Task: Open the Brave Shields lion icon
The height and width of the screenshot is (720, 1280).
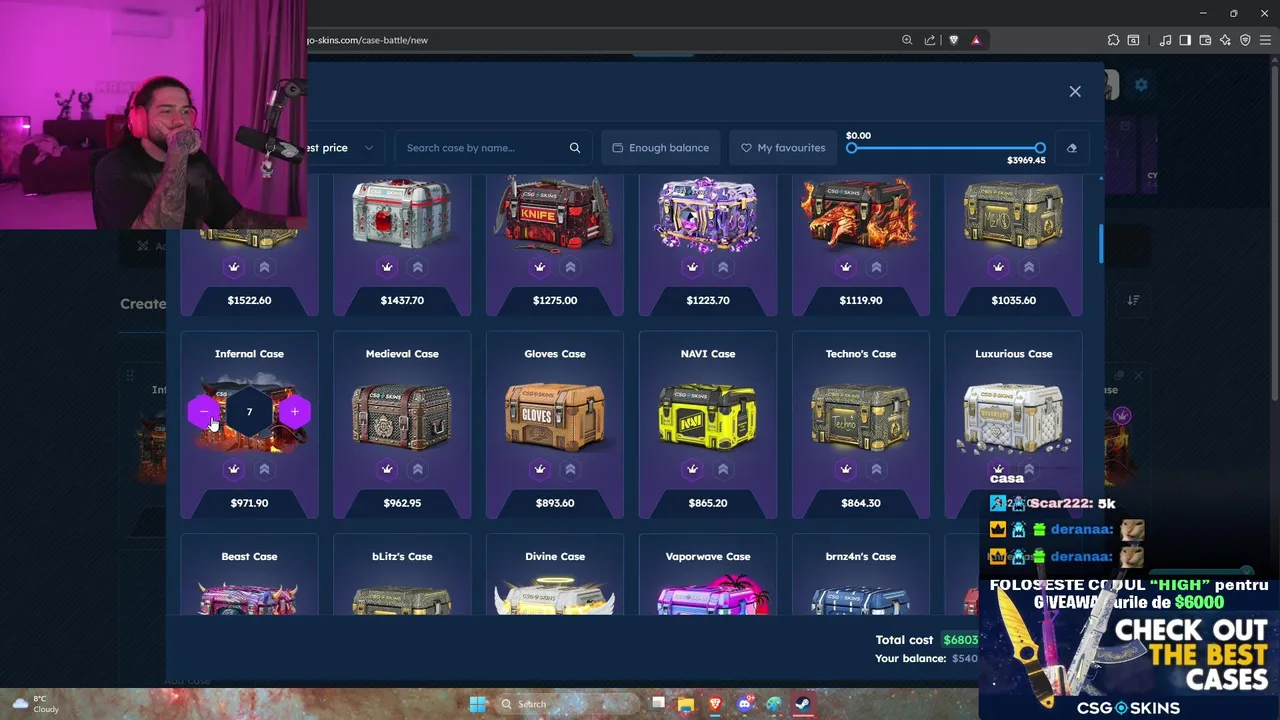Action: pos(953,40)
